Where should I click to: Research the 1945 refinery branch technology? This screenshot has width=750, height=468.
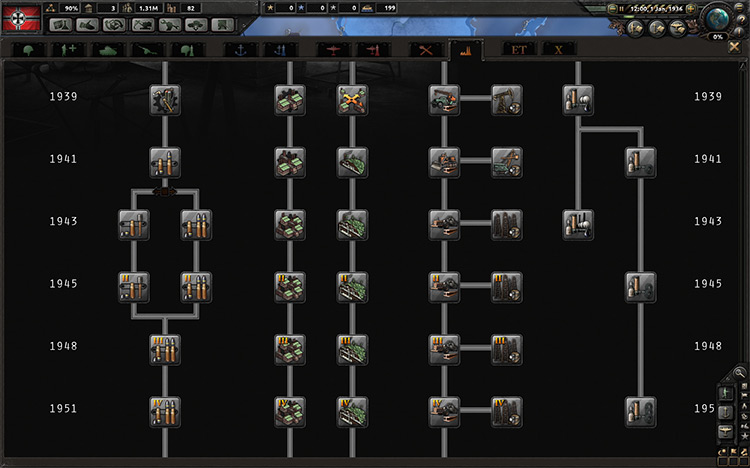[640, 287]
